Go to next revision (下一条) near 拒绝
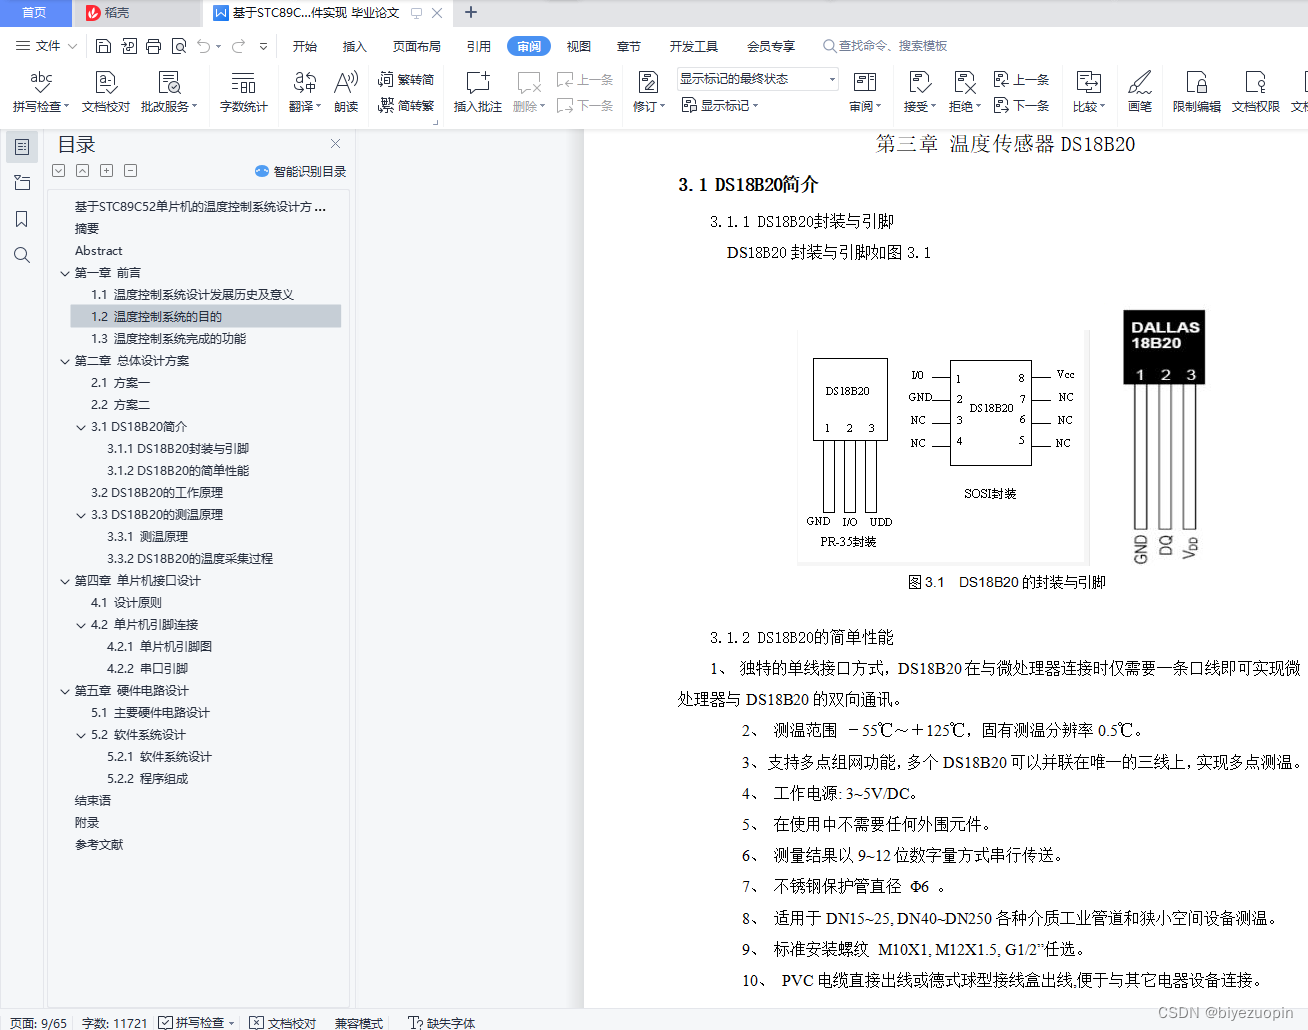This screenshot has height=1030, width=1308. tap(1021, 105)
